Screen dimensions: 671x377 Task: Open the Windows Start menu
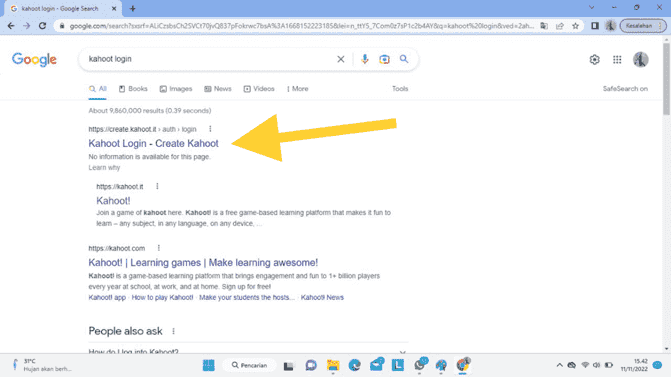coord(208,365)
